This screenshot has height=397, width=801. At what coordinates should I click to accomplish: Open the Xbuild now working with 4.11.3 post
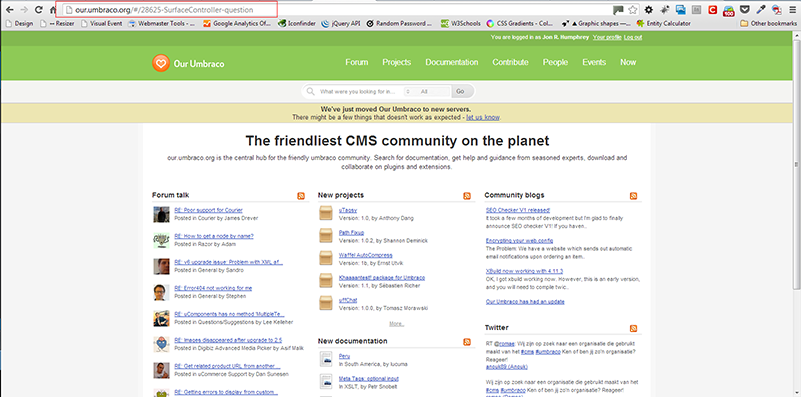[x=524, y=271]
